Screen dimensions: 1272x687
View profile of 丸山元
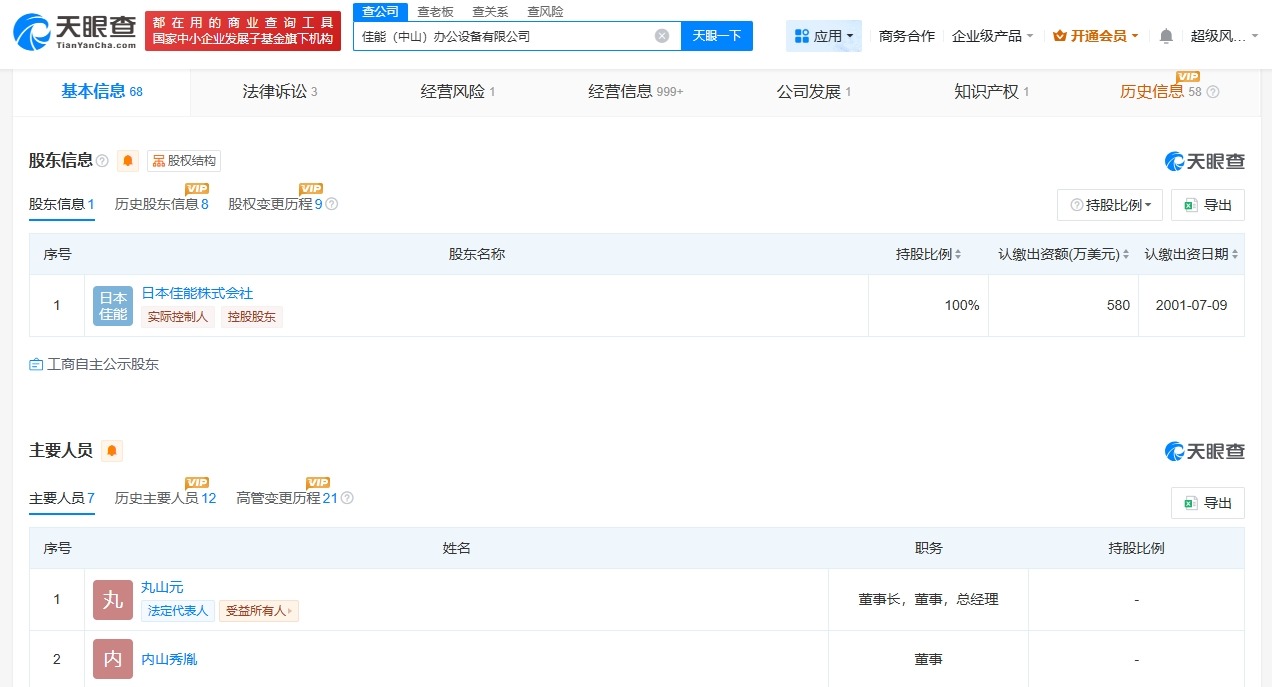[163, 587]
